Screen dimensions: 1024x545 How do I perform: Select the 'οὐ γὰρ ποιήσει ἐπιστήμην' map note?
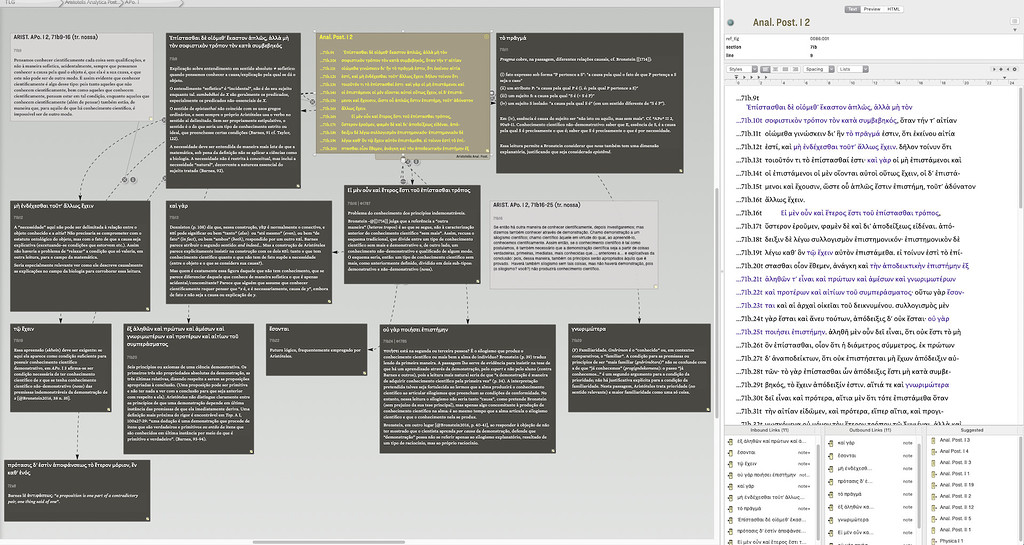[x=468, y=388]
